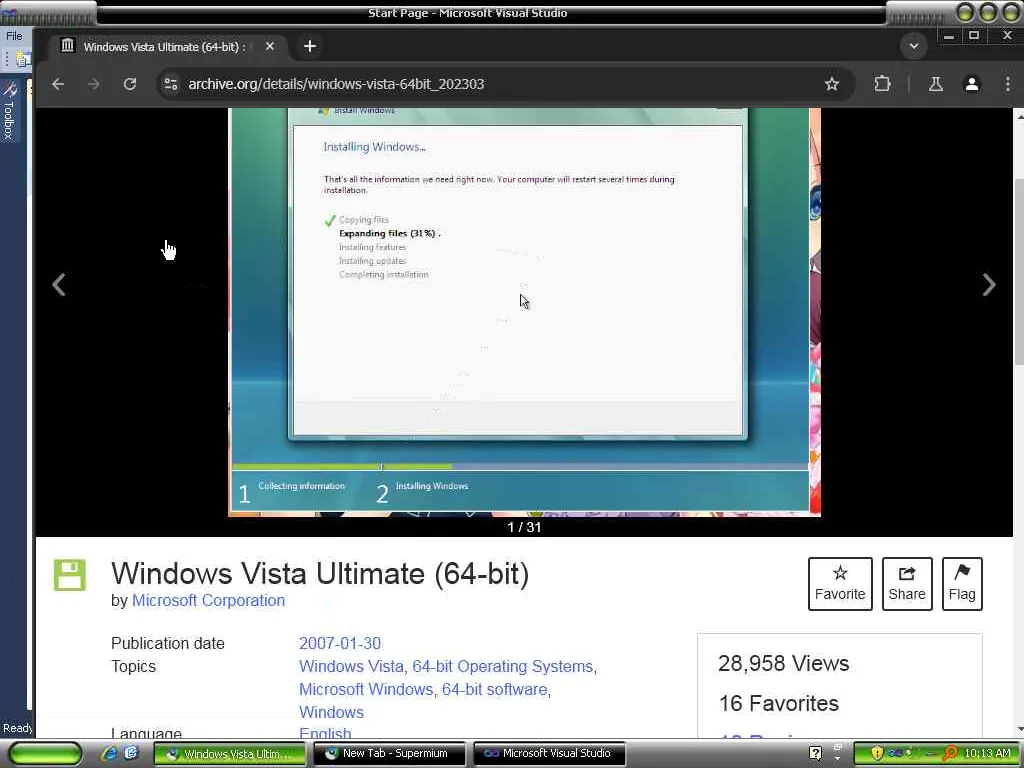Open the Chrome Labs flask icon

click(936, 84)
